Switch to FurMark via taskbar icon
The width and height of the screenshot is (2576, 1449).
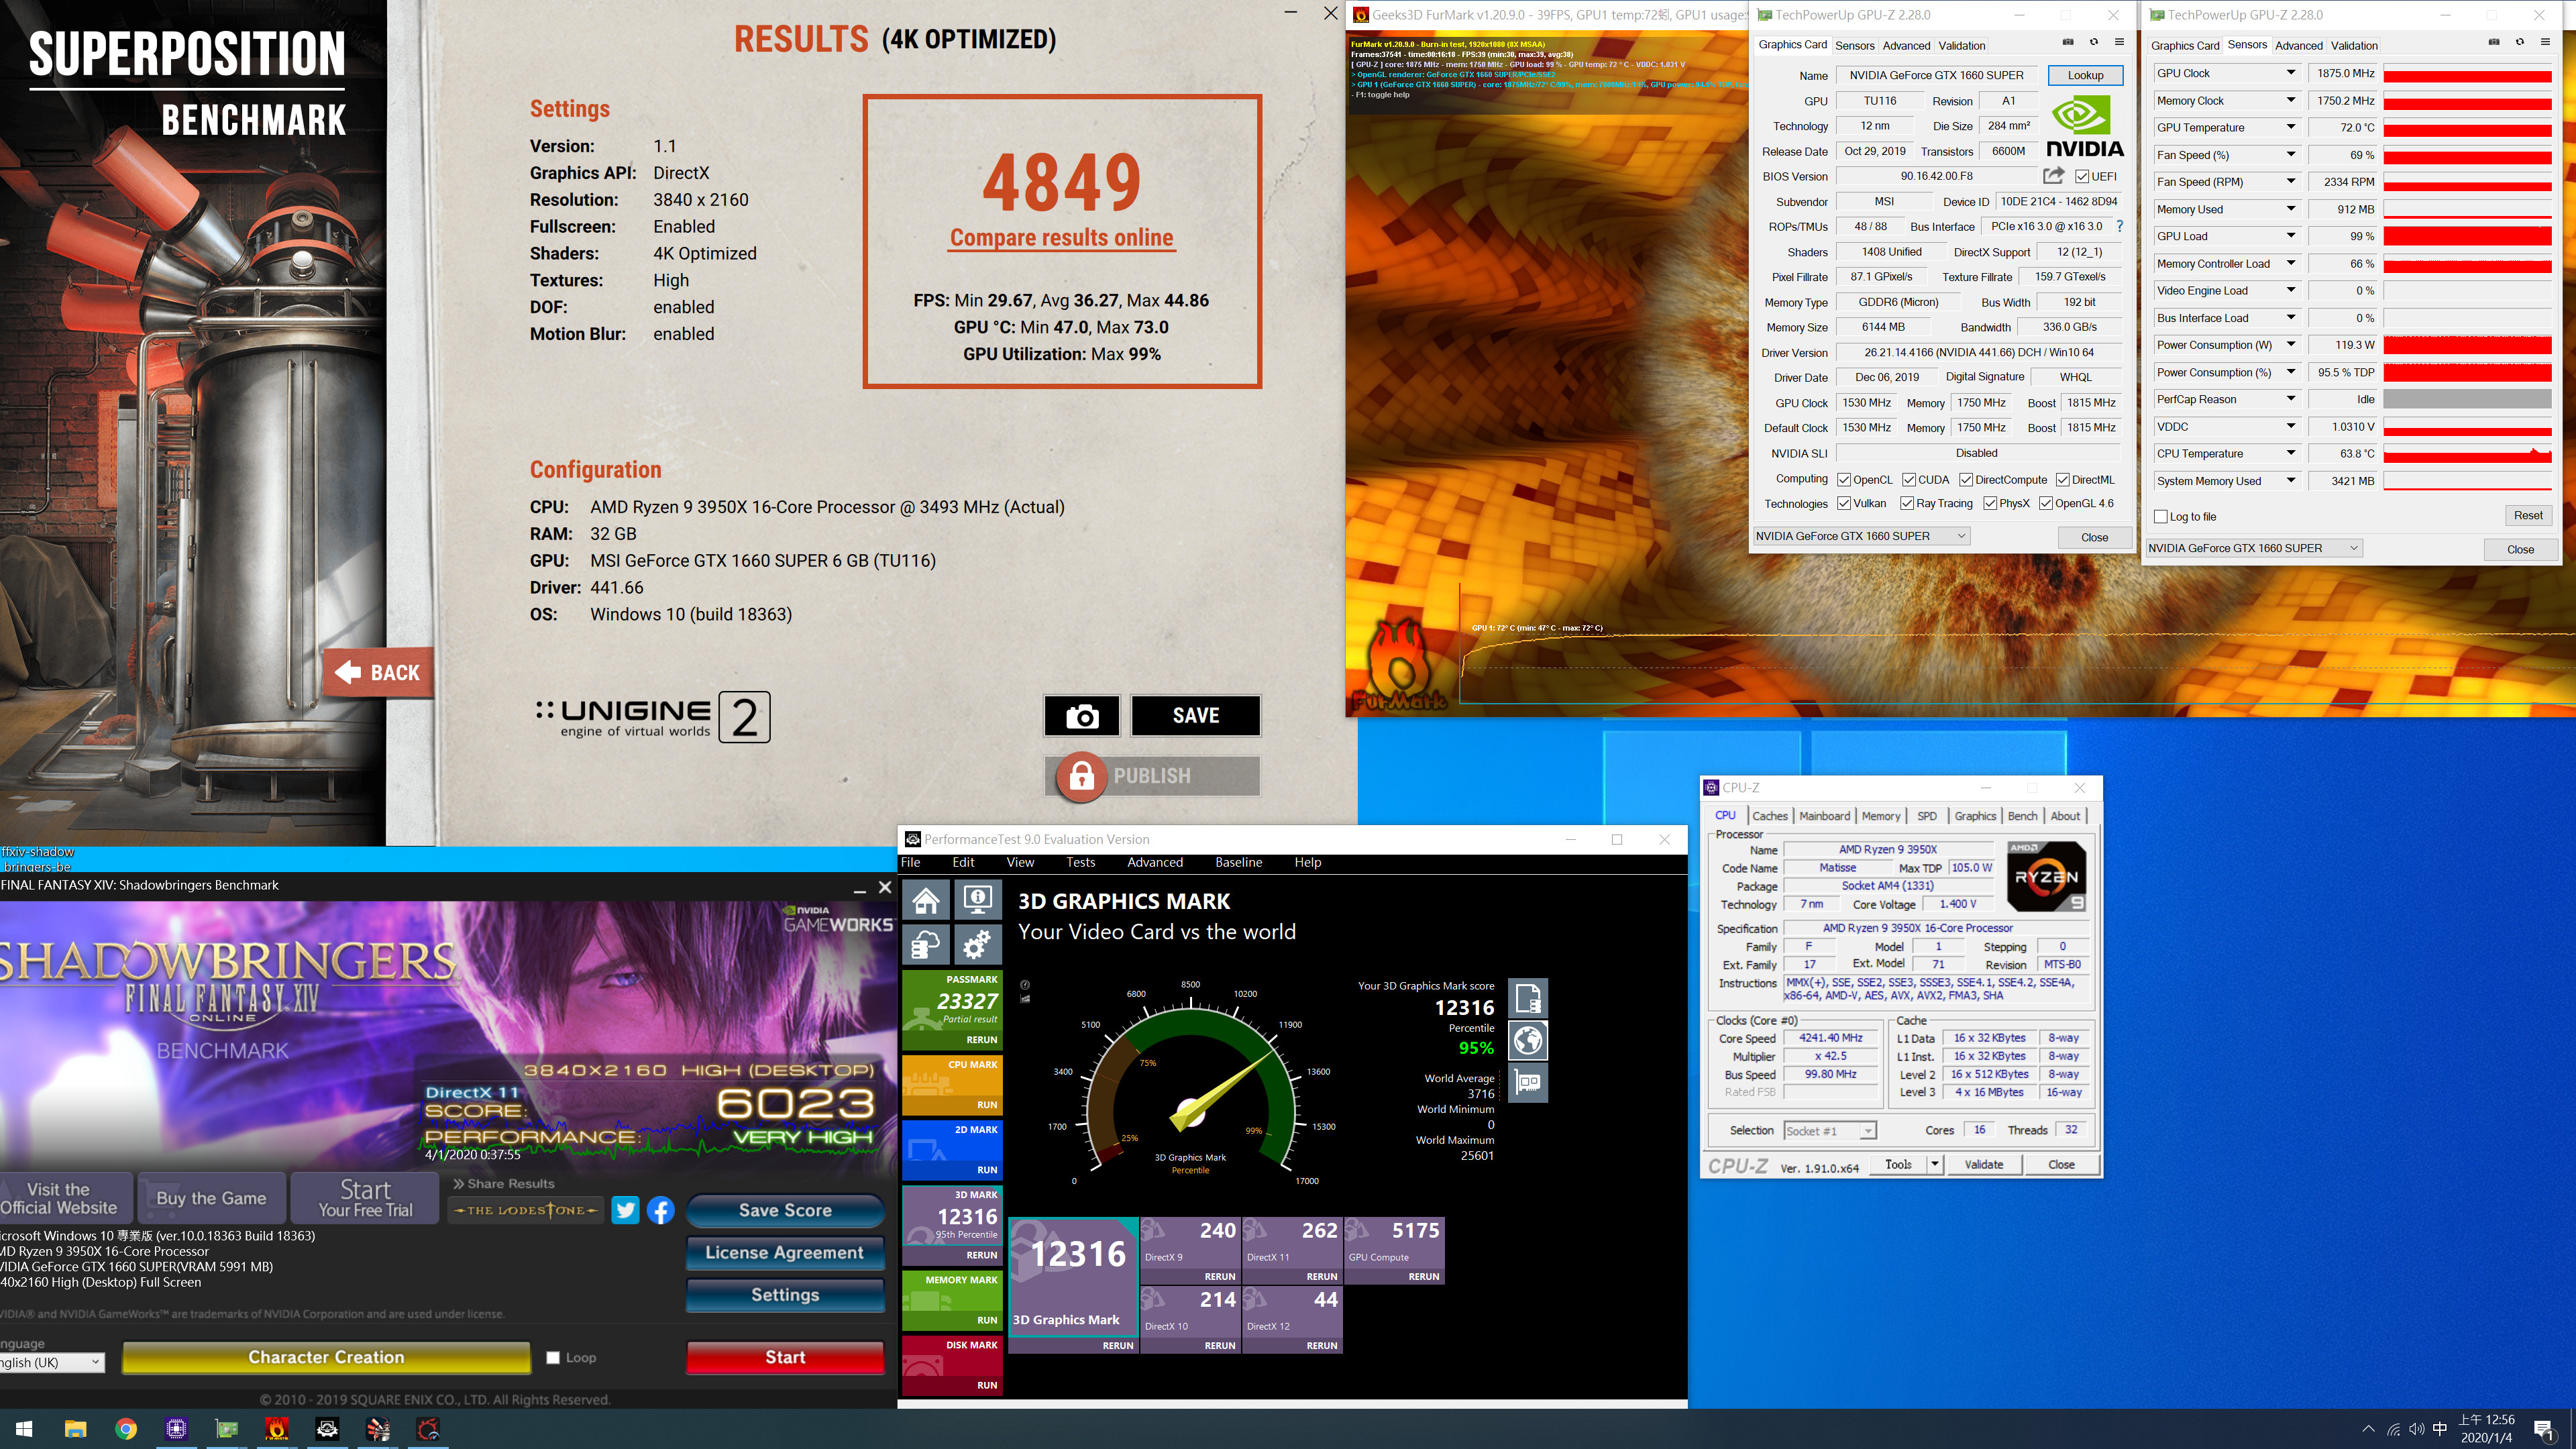[277, 1429]
